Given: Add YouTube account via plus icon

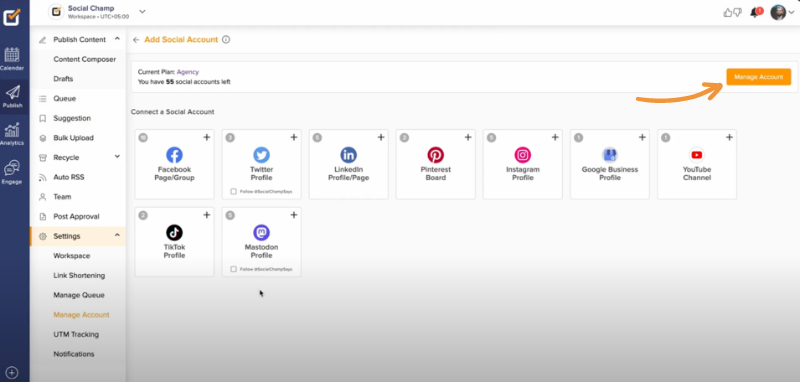Looking at the screenshot, I should [x=729, y=138].
